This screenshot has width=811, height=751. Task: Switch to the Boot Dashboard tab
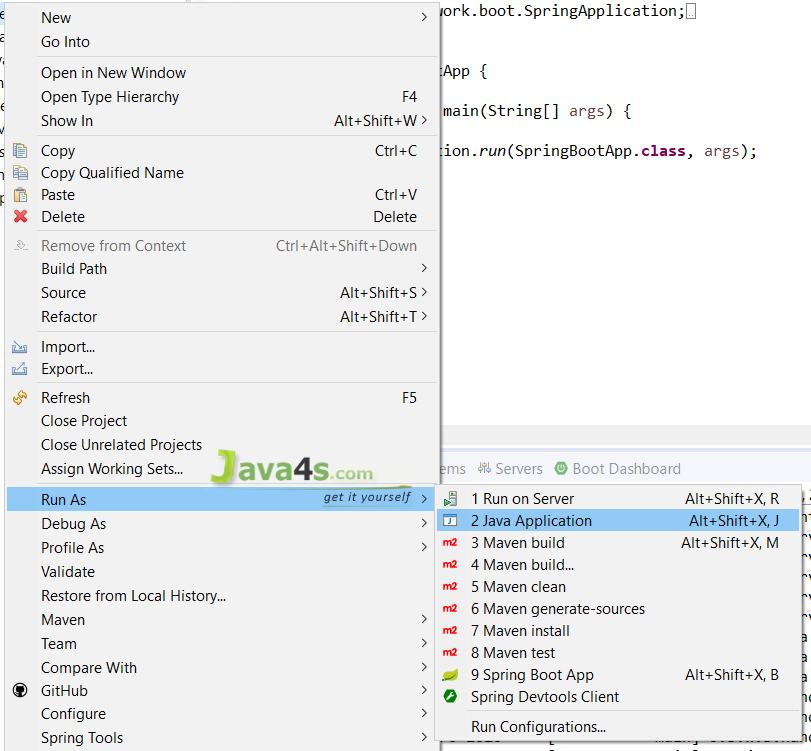pyautogui.click(x=618, y=469)
